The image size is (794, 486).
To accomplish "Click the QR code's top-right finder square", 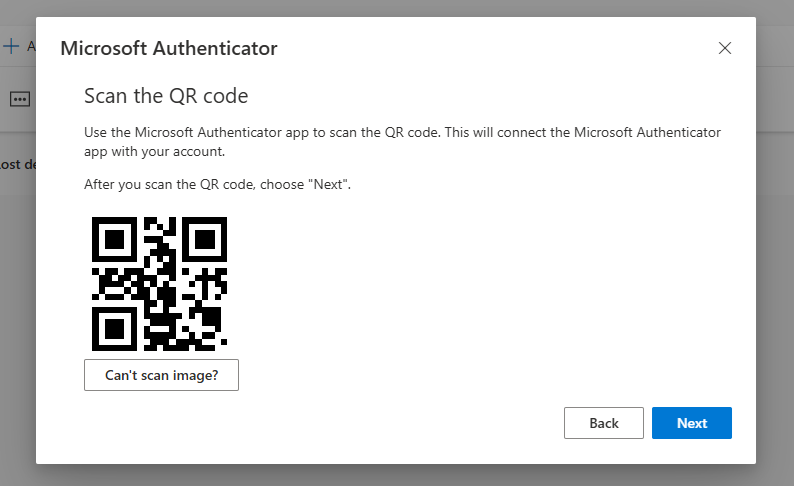I will coord(205,239).
